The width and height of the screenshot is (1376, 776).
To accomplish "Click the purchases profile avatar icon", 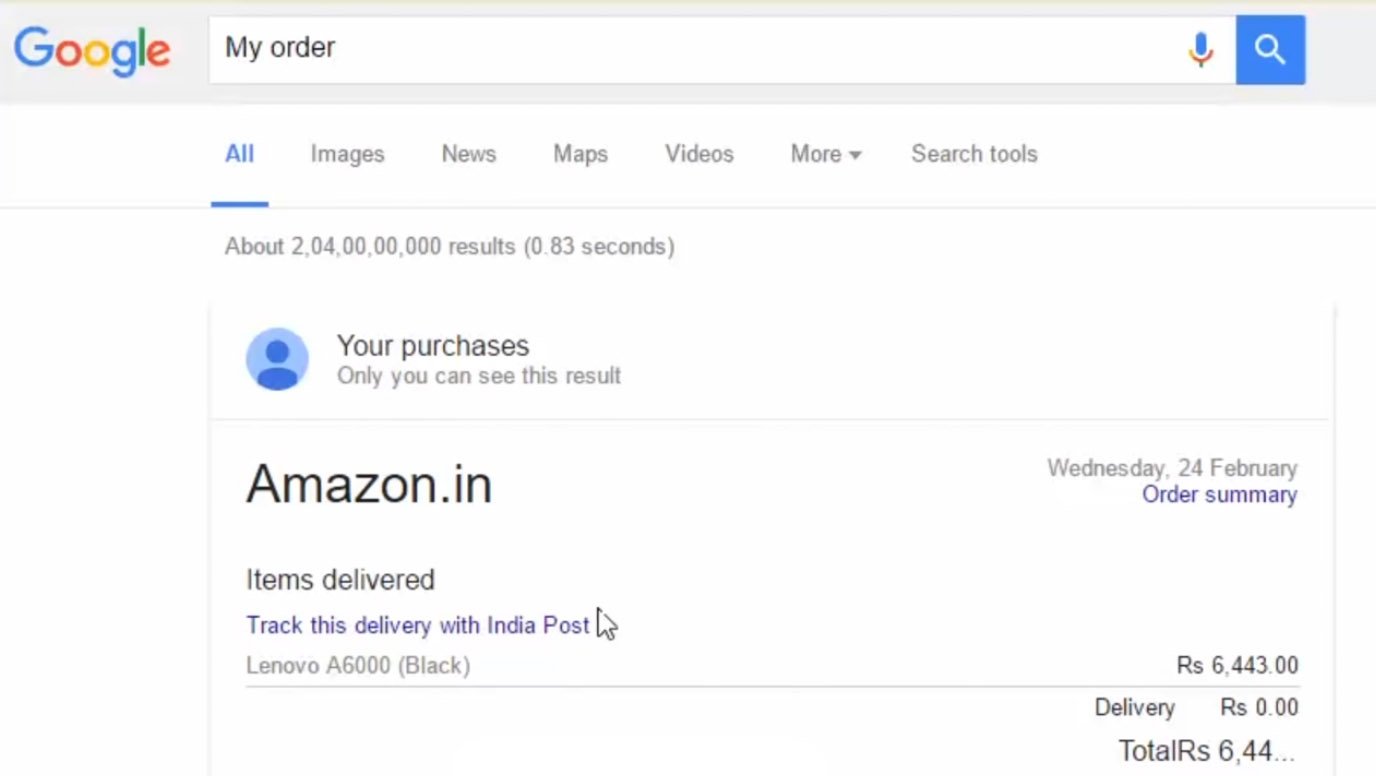I will click(x=277, y=359).
